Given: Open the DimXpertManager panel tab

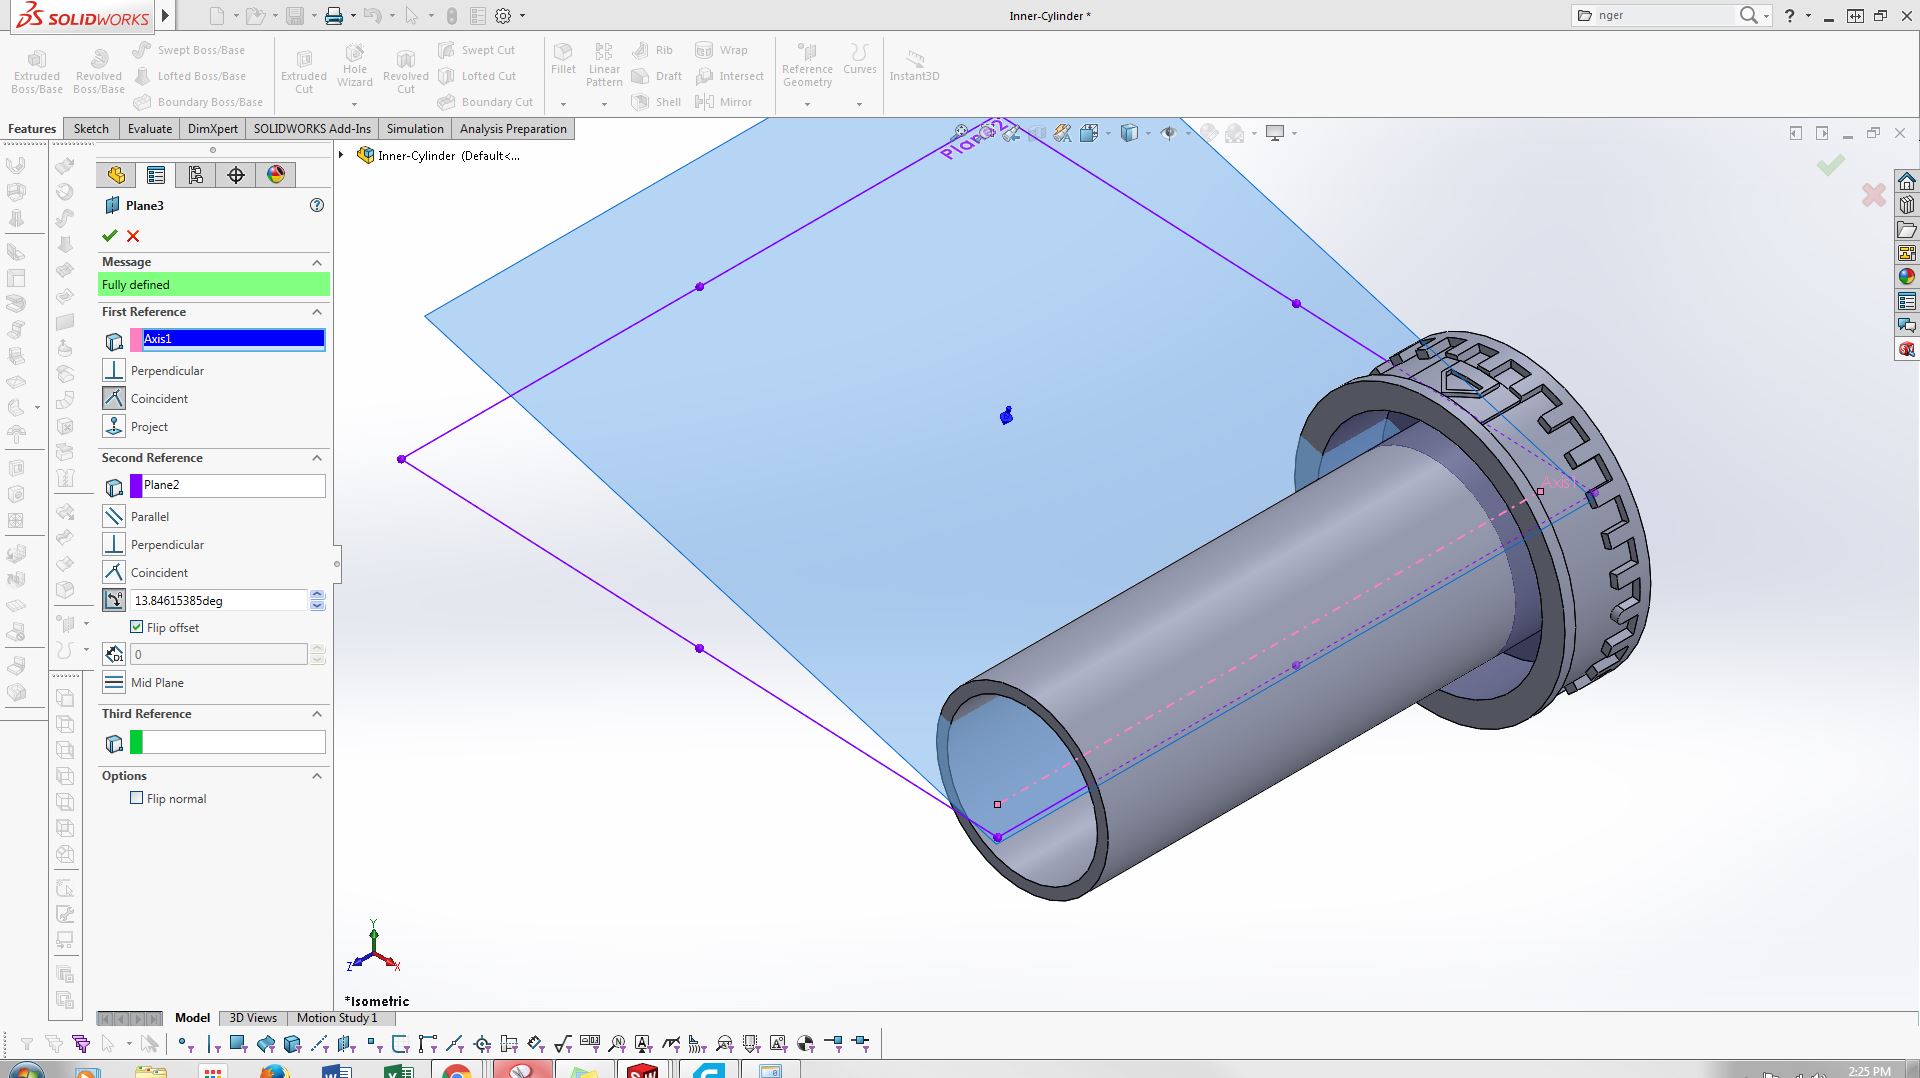Looking at the screenshot, I should point(236,175).
